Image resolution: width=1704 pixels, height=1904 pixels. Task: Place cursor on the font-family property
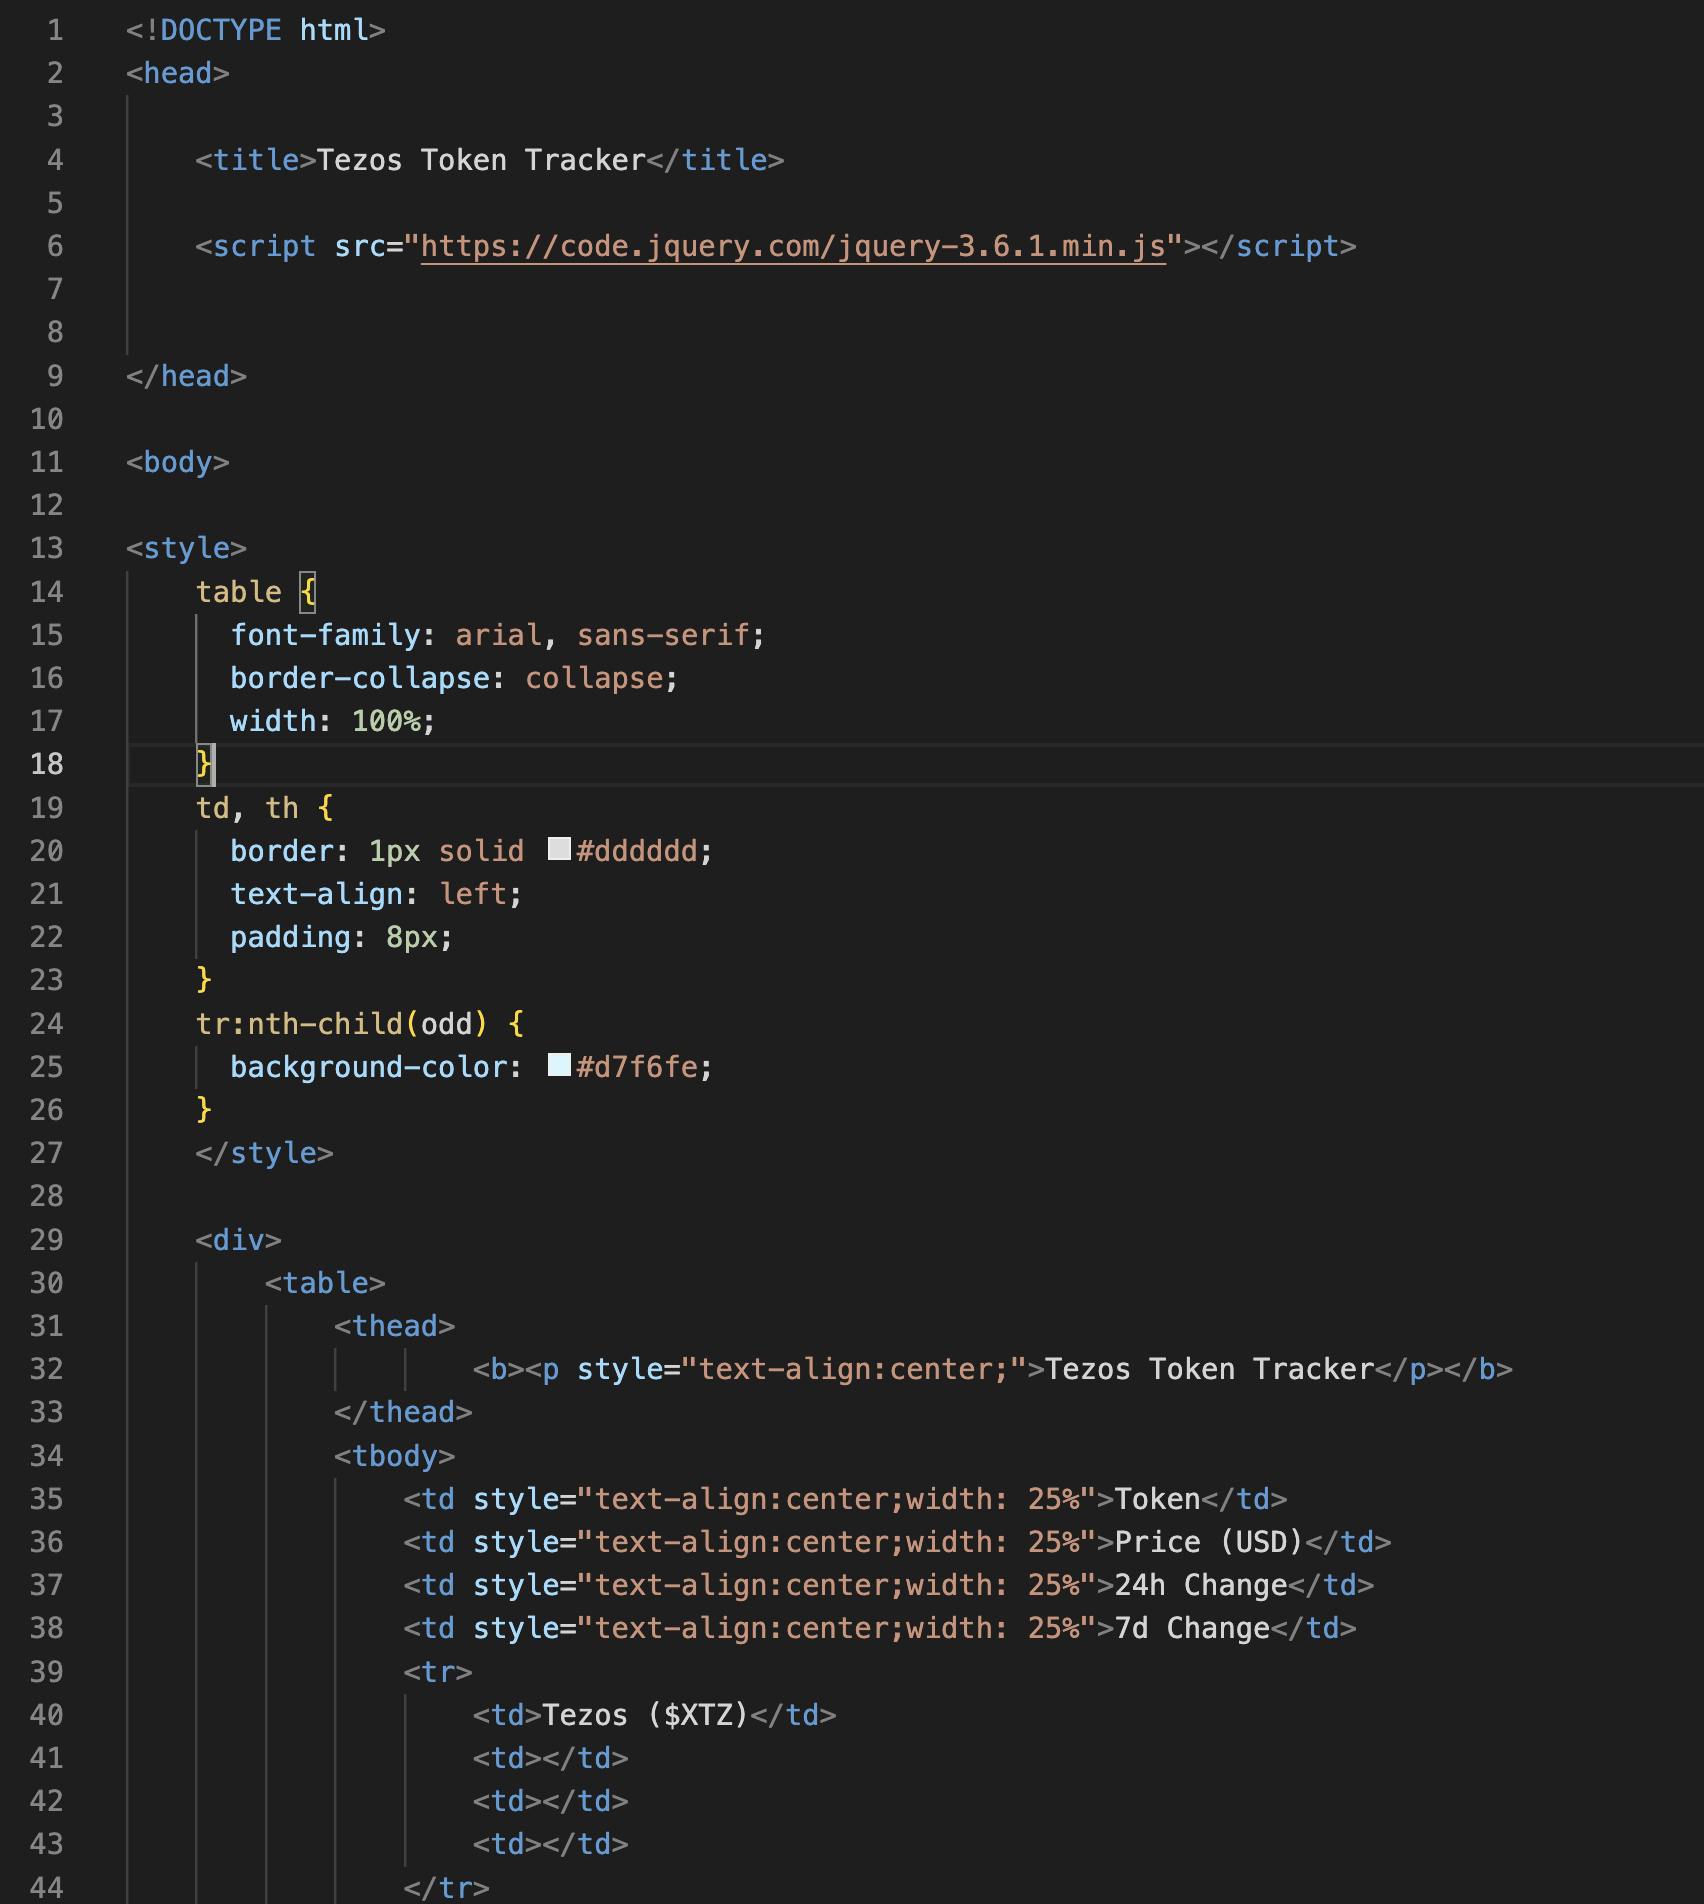(325, 635)
